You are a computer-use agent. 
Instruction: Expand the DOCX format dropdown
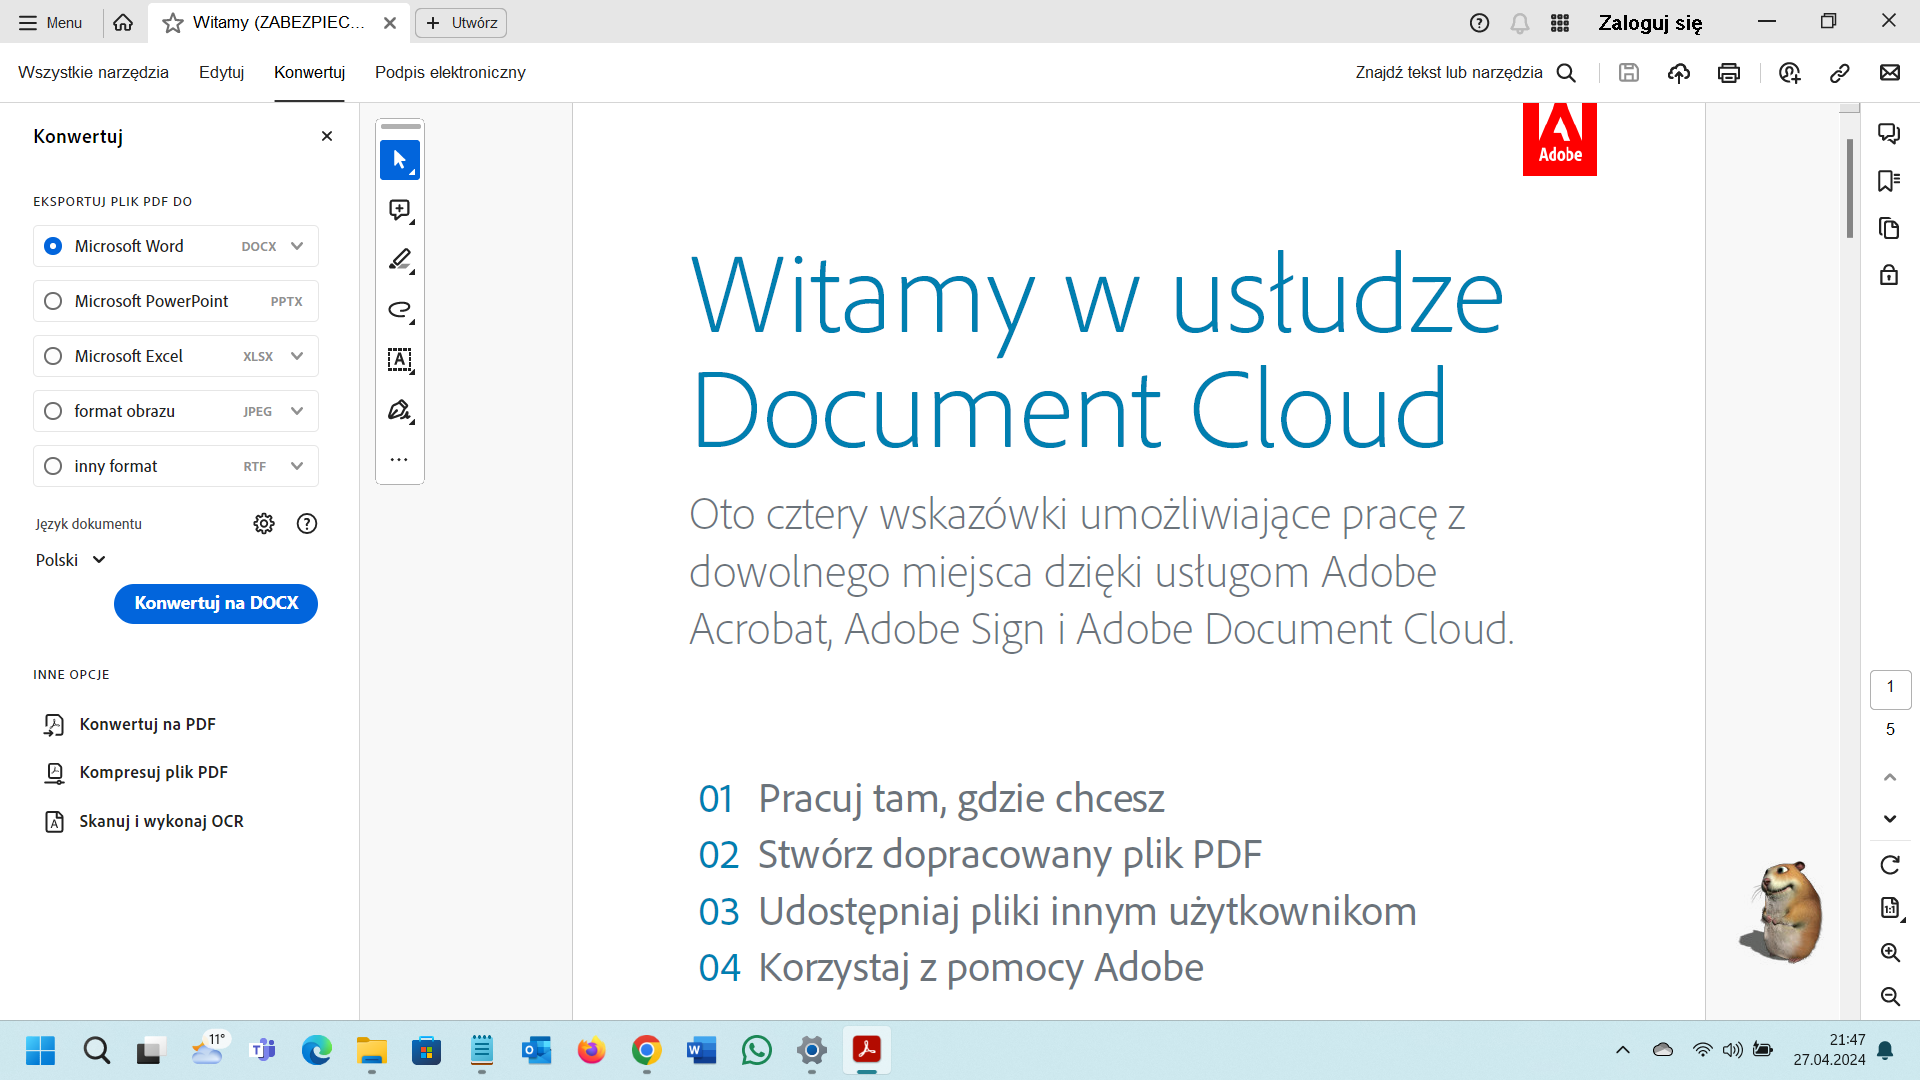point(297,246)
